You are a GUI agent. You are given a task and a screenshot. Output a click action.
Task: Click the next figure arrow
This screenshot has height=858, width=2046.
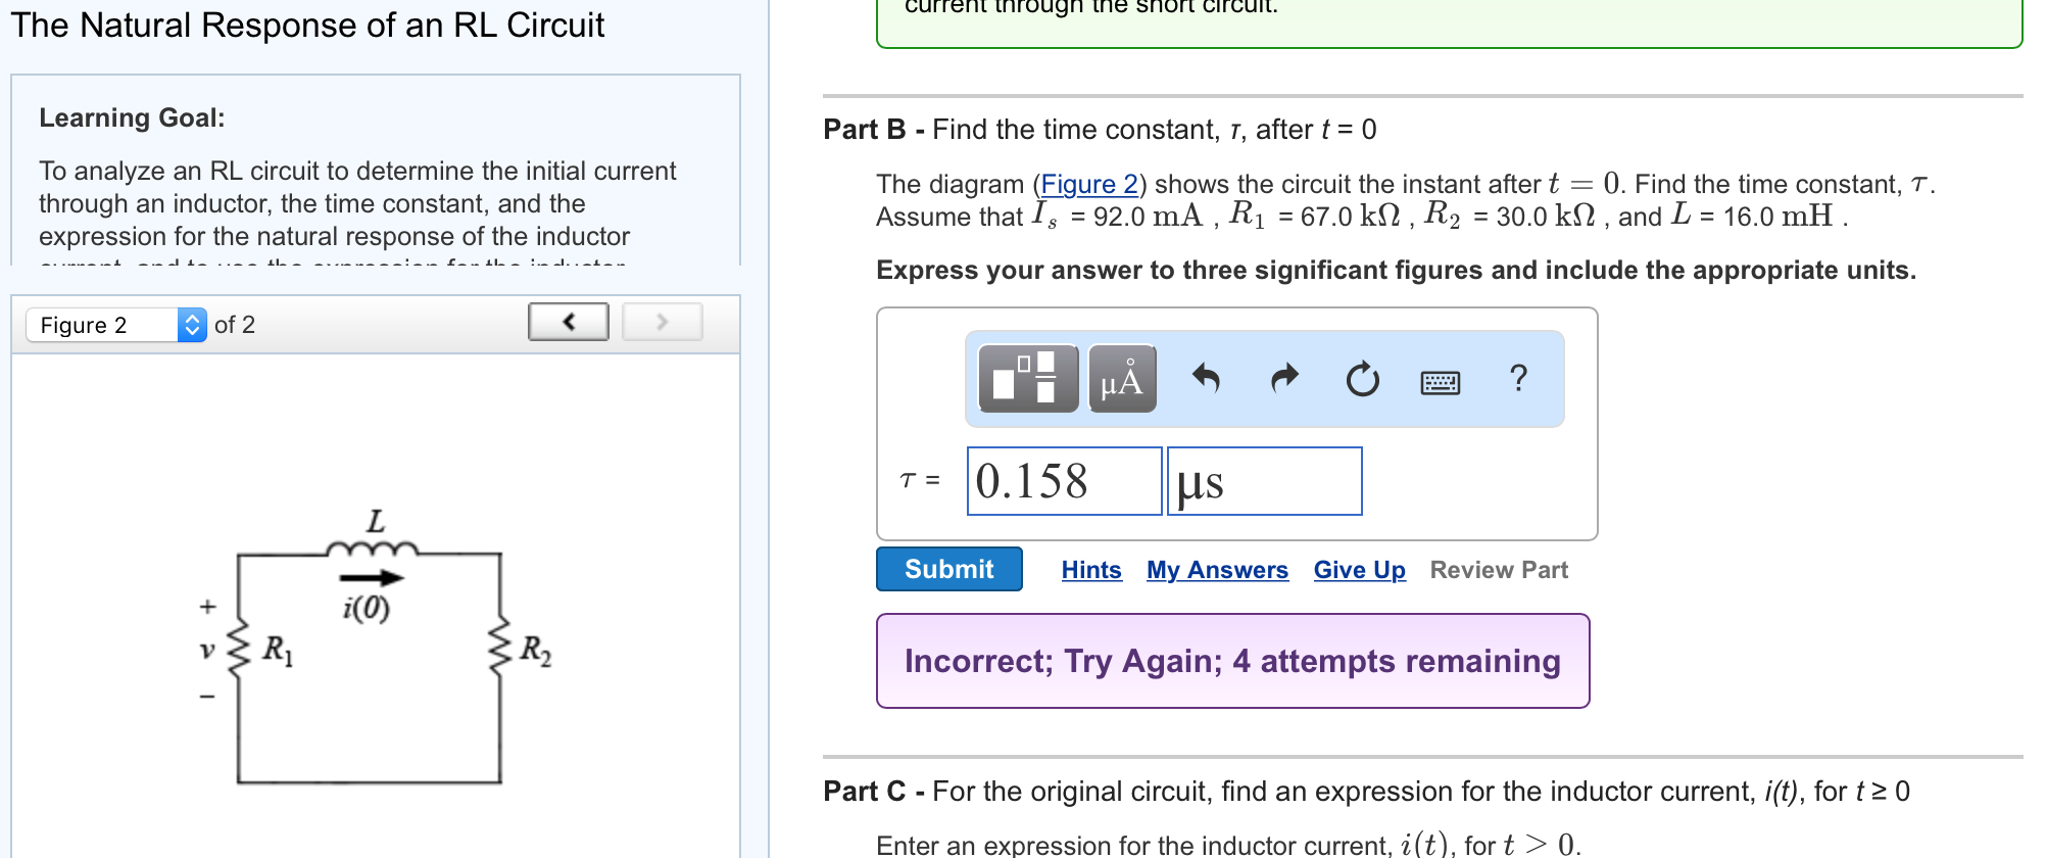pos(662,322)
